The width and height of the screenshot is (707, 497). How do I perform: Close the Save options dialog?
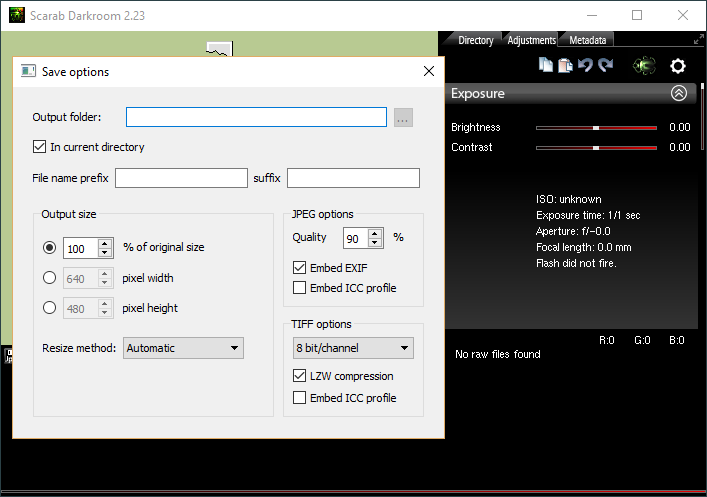tap(429, 71)
